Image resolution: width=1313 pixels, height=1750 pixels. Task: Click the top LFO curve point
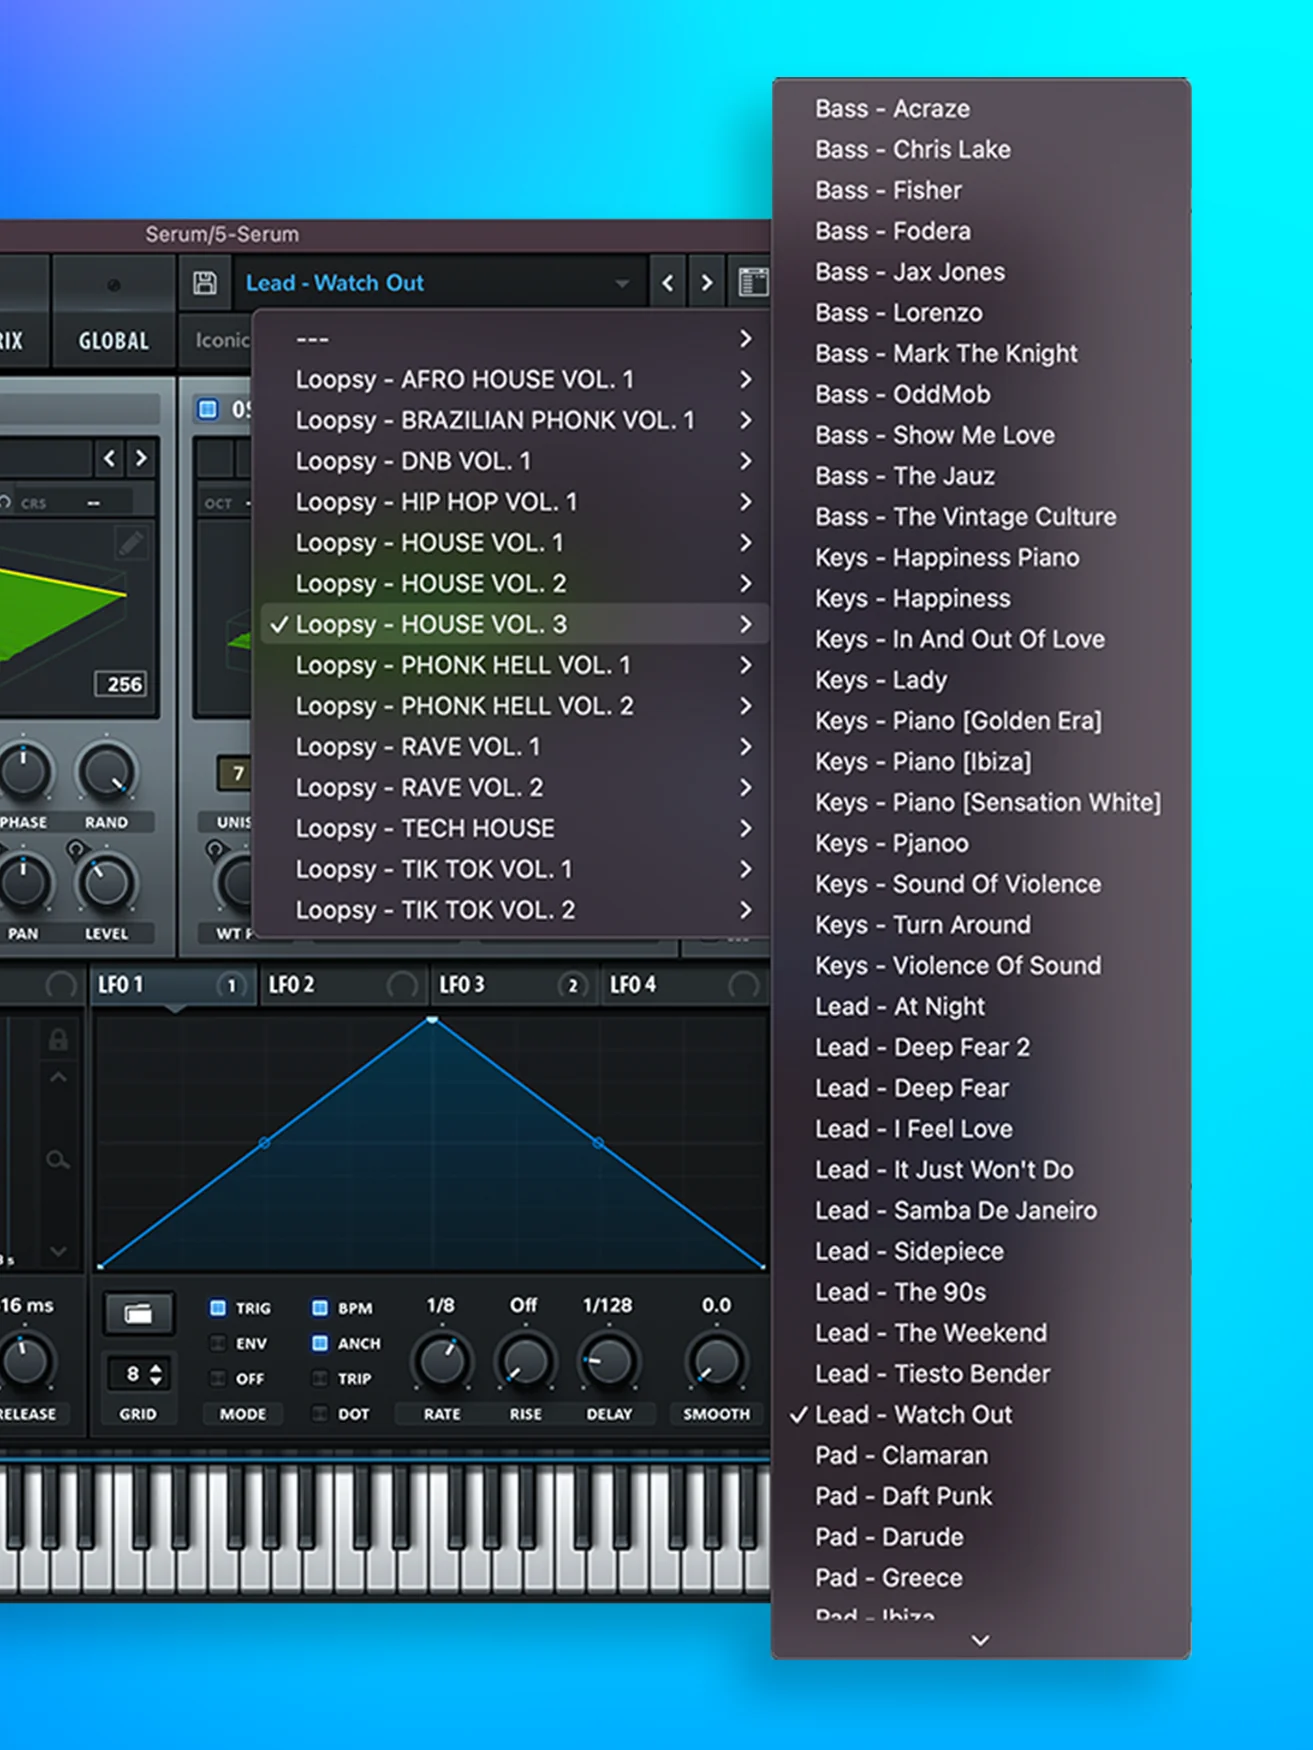click(432, 1020)
